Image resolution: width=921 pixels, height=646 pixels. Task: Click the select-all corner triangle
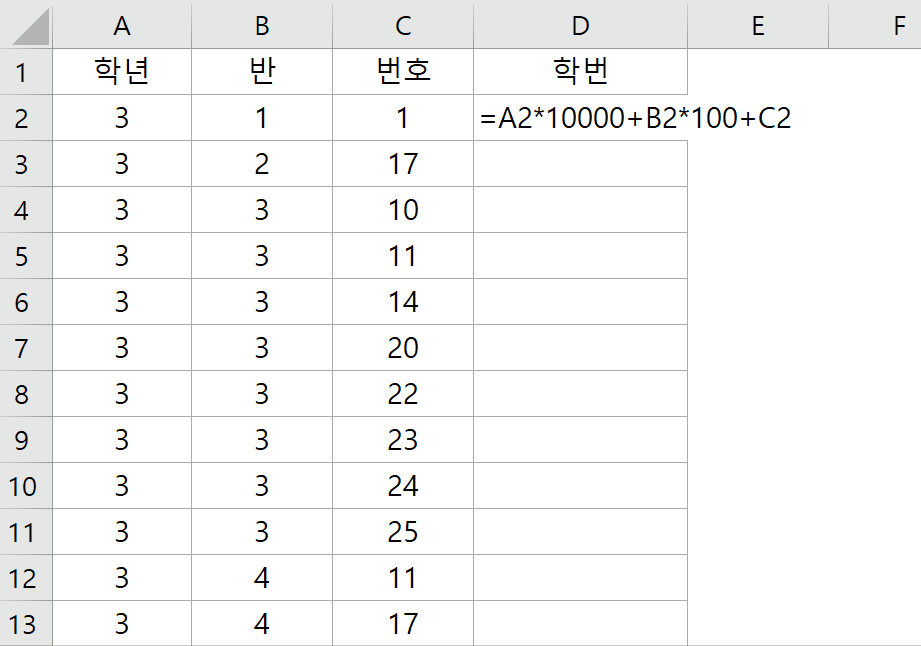[x=30, y=27]
